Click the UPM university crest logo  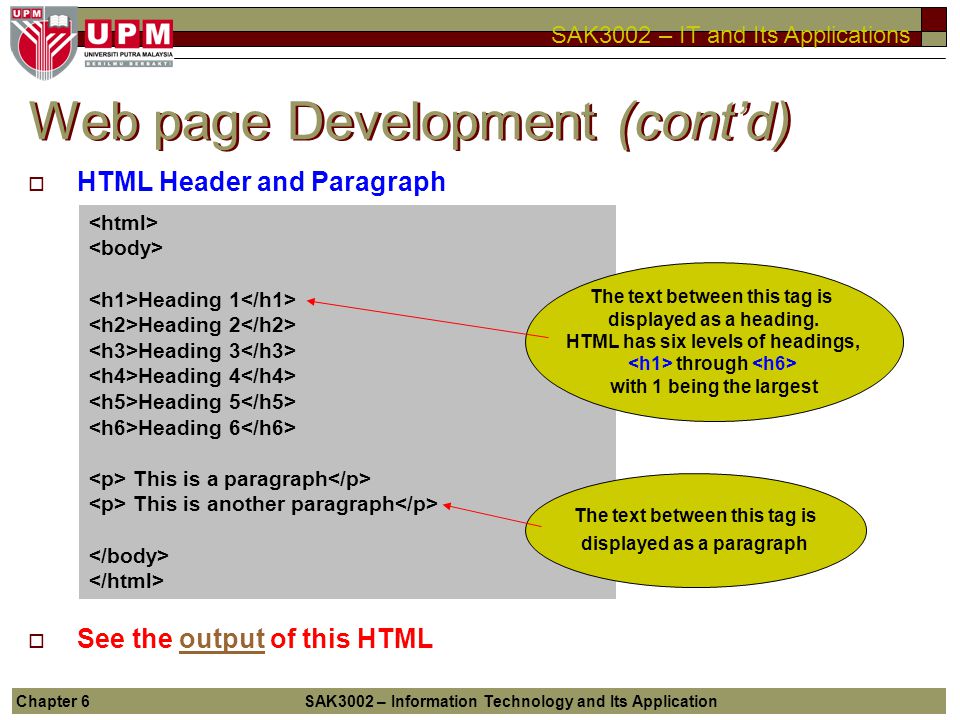(x=43, y=43)
